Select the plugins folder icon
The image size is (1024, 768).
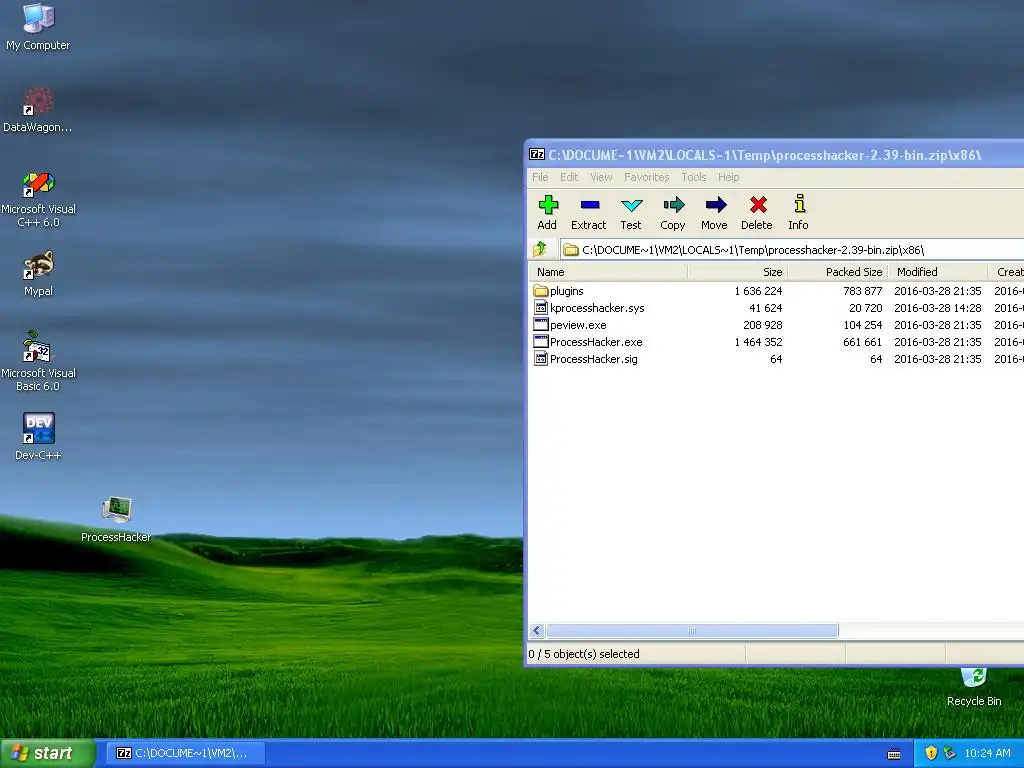coord(540,291)
